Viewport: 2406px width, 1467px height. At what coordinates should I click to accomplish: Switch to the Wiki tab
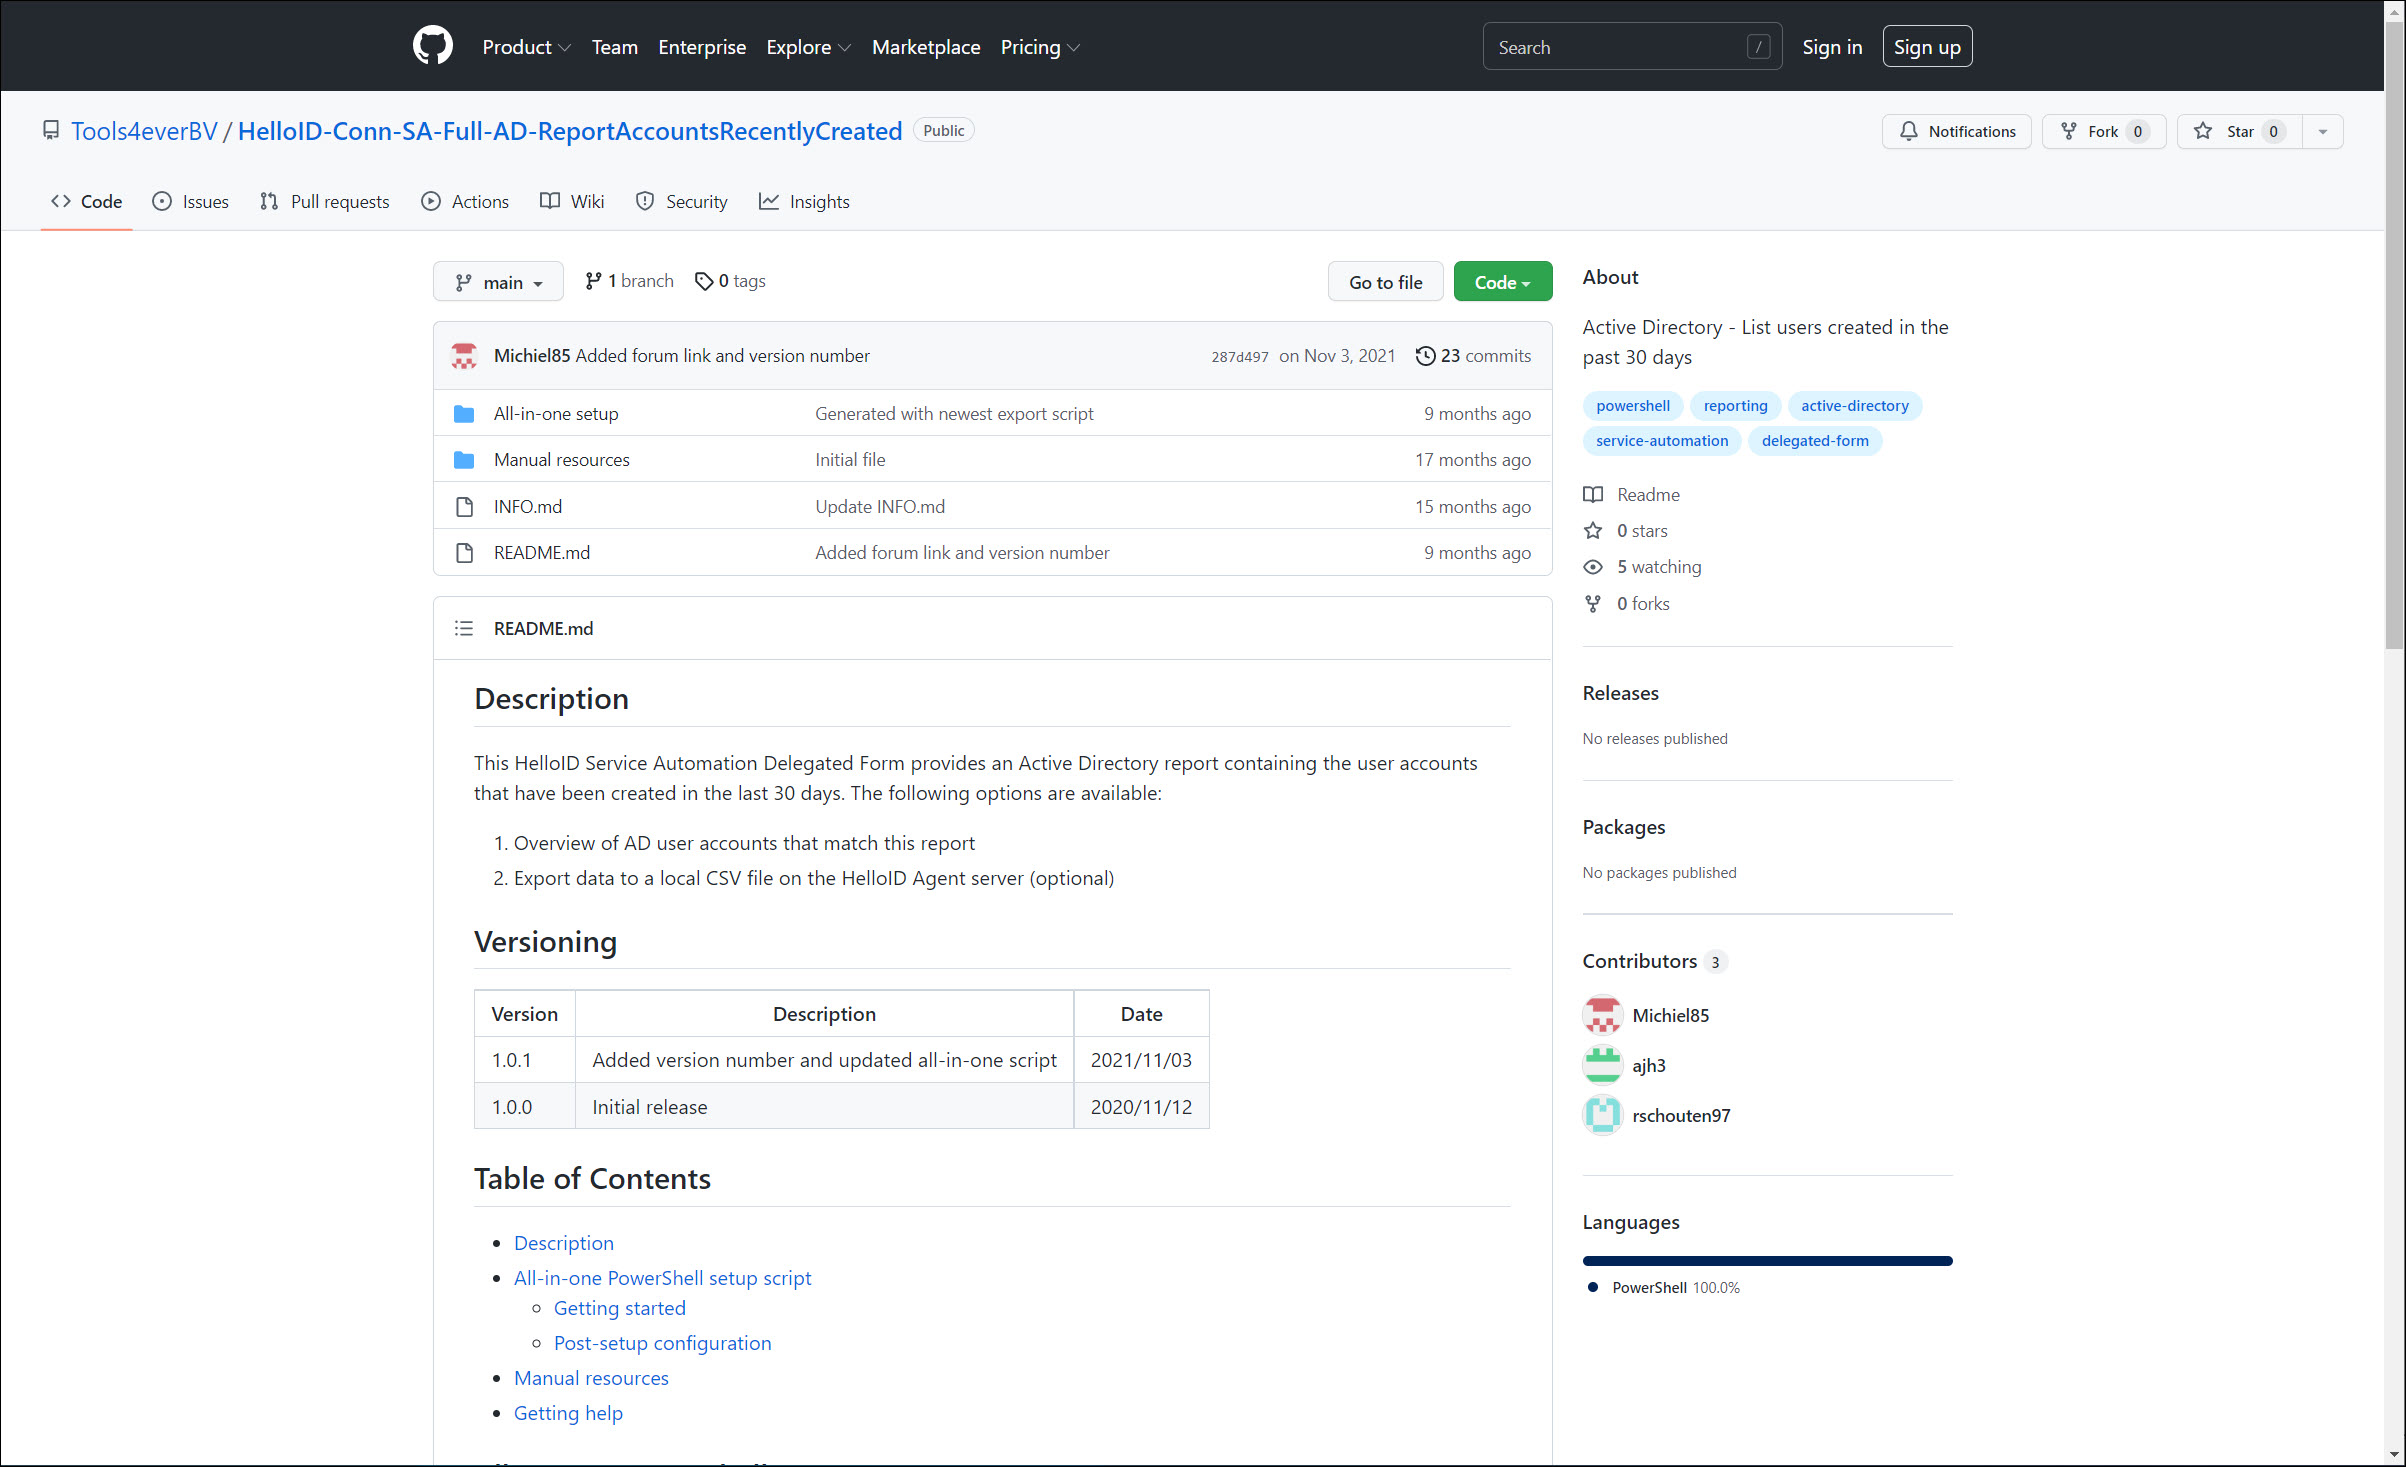click(x=572, y=201)
